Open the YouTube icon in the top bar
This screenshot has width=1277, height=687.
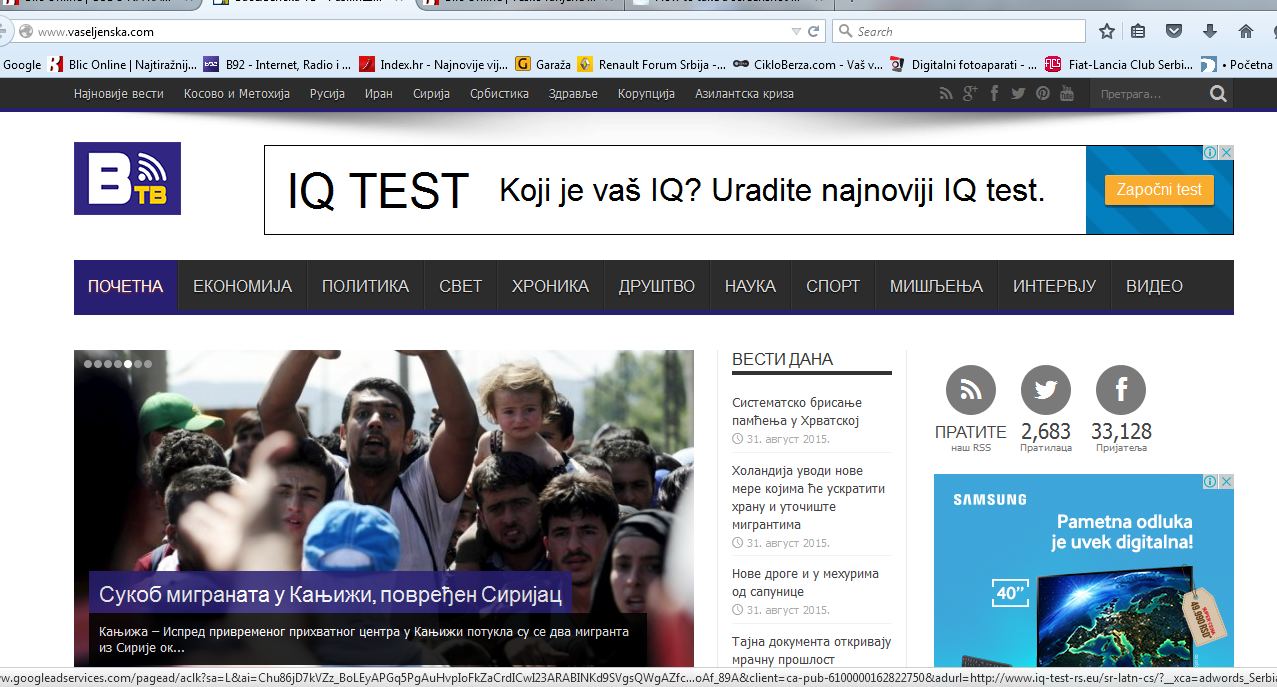pos(1067,94)
